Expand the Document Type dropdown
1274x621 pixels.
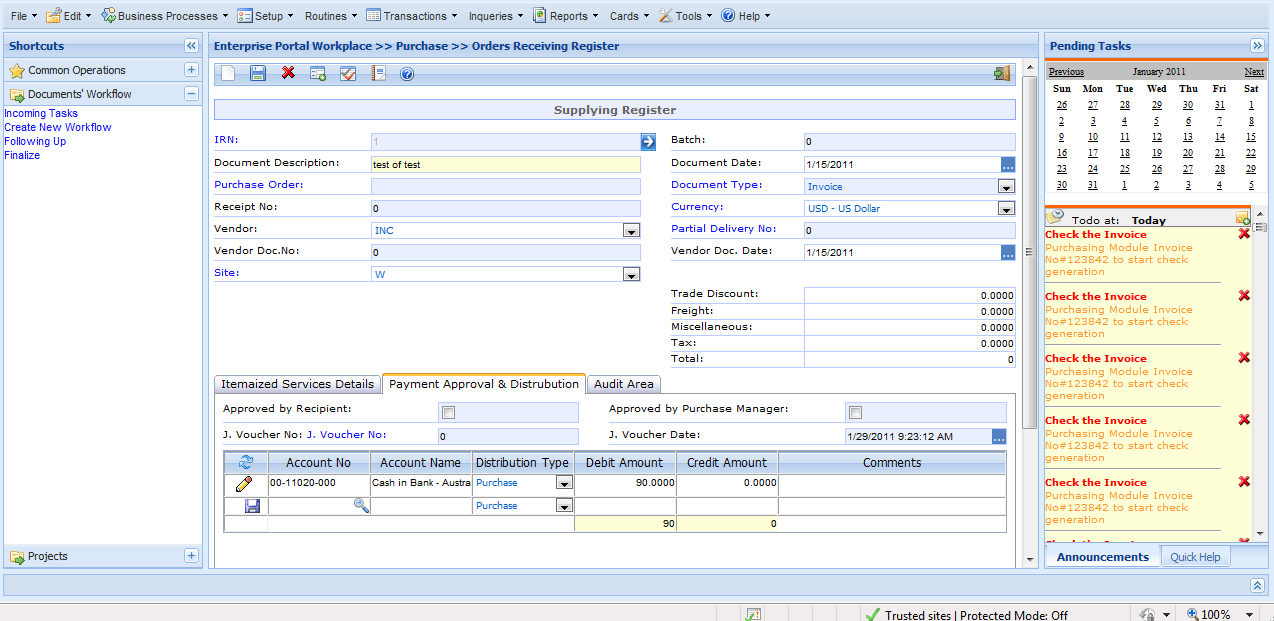tap(1006, 187)
